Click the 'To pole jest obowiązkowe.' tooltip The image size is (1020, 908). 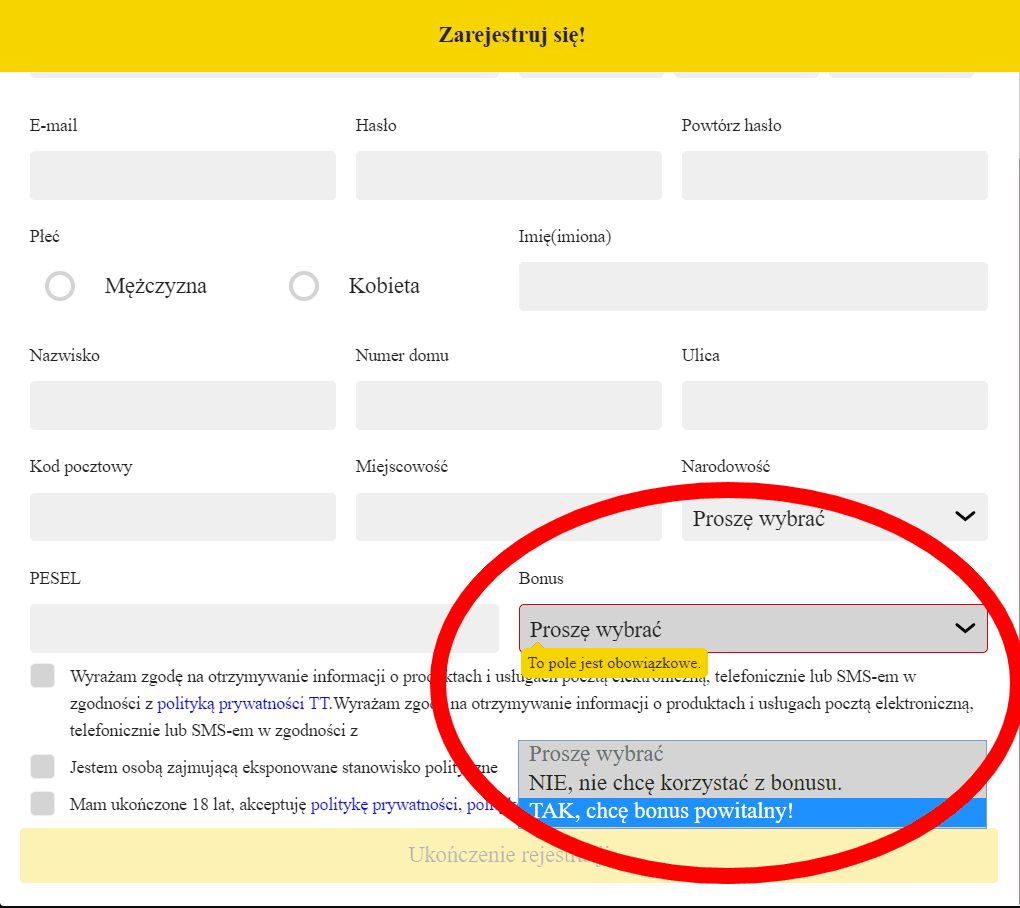(x=614, y=663)
